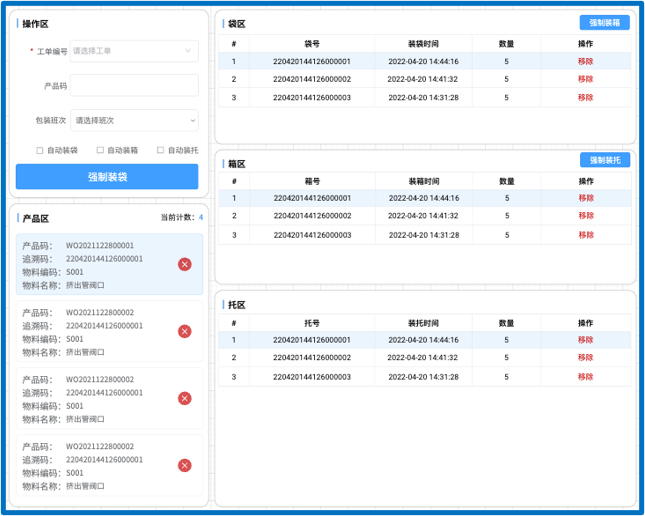
Task: Click the 强制装箱 button in 袋区
Action: click(x=604, y=23)
